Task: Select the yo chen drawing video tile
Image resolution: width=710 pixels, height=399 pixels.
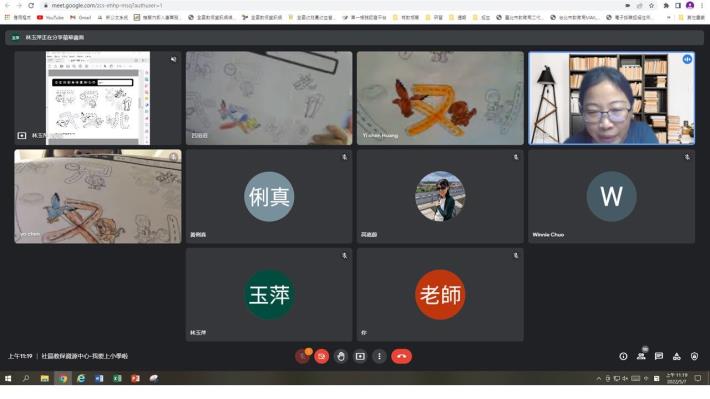Action: click(x=98, y=197)
